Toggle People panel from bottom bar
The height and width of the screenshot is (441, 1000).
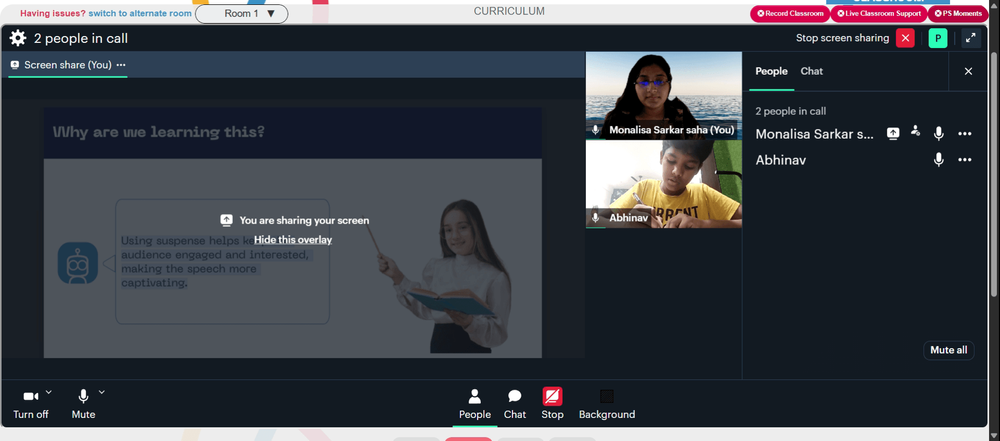coord(474,405)
